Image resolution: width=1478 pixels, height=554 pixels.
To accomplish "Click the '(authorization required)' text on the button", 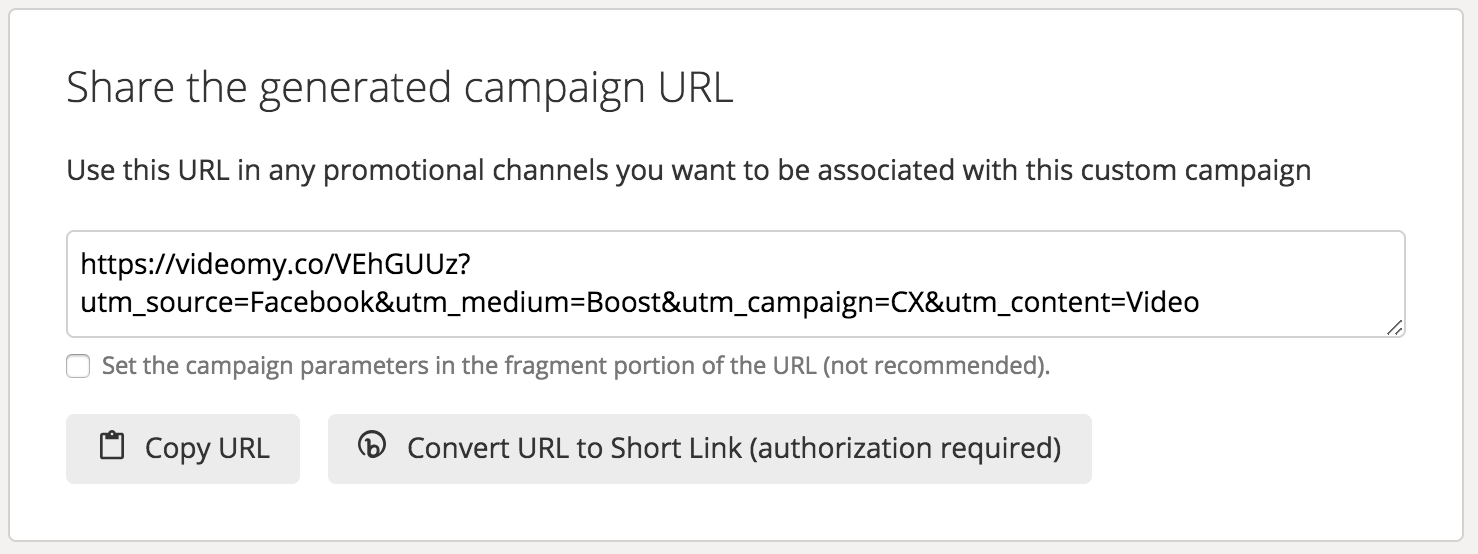I will tap(906, 448).
